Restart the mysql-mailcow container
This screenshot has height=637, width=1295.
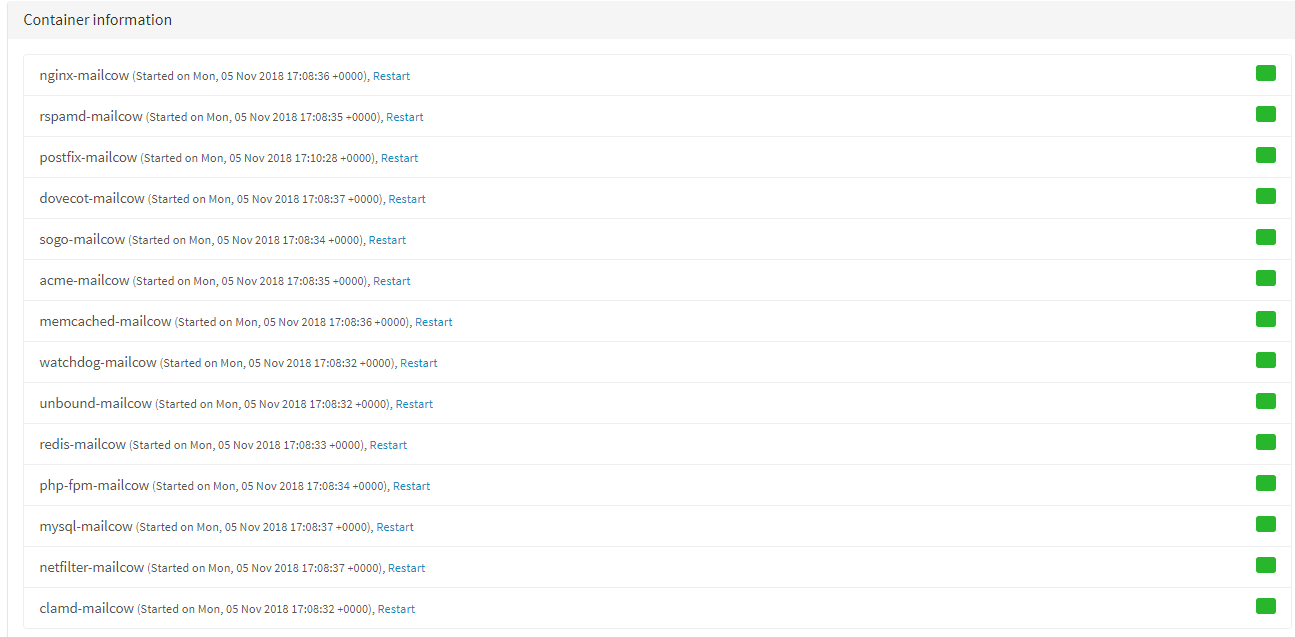tap(395, 527)
